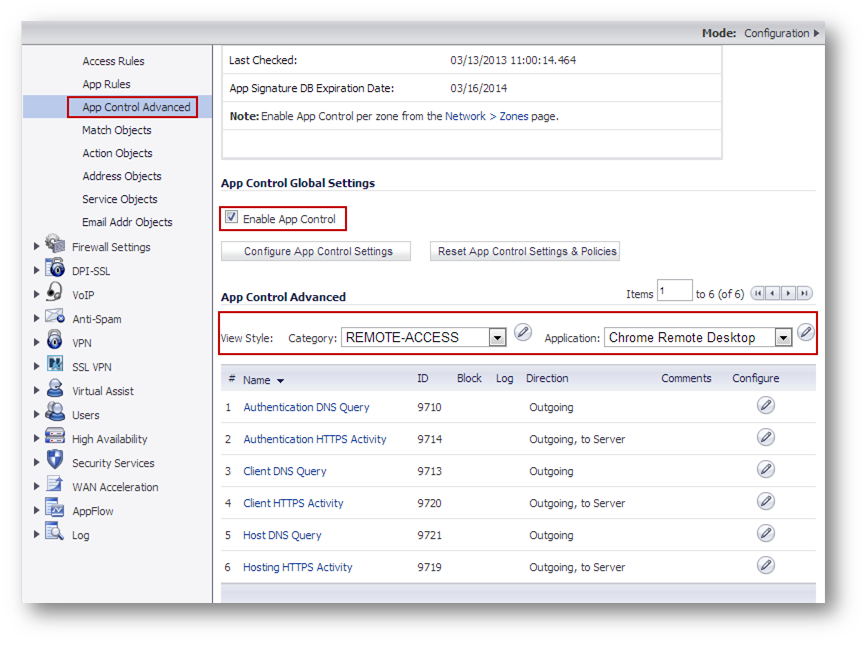Click Configure App Control Settings button

[x=318, y=251]
